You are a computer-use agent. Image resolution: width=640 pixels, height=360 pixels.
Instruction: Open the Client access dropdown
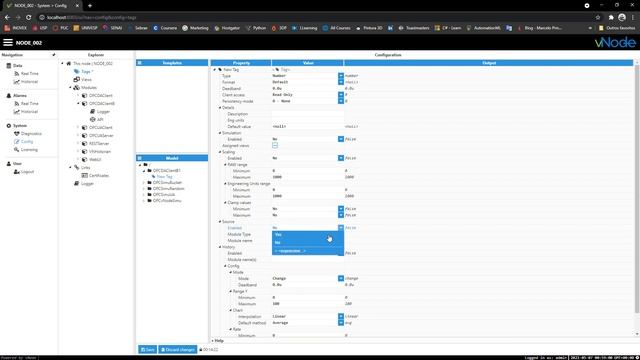point(341,95)
